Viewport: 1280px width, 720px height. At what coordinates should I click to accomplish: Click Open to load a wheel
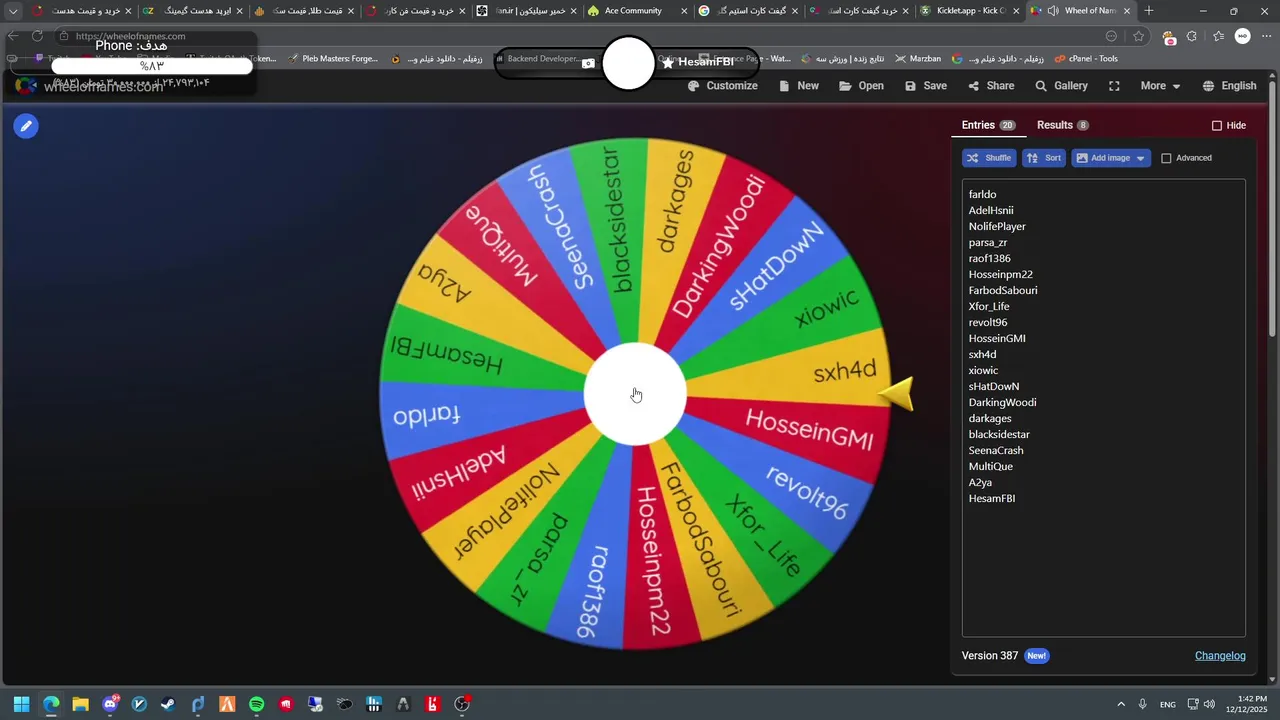[x=861, y=86]
